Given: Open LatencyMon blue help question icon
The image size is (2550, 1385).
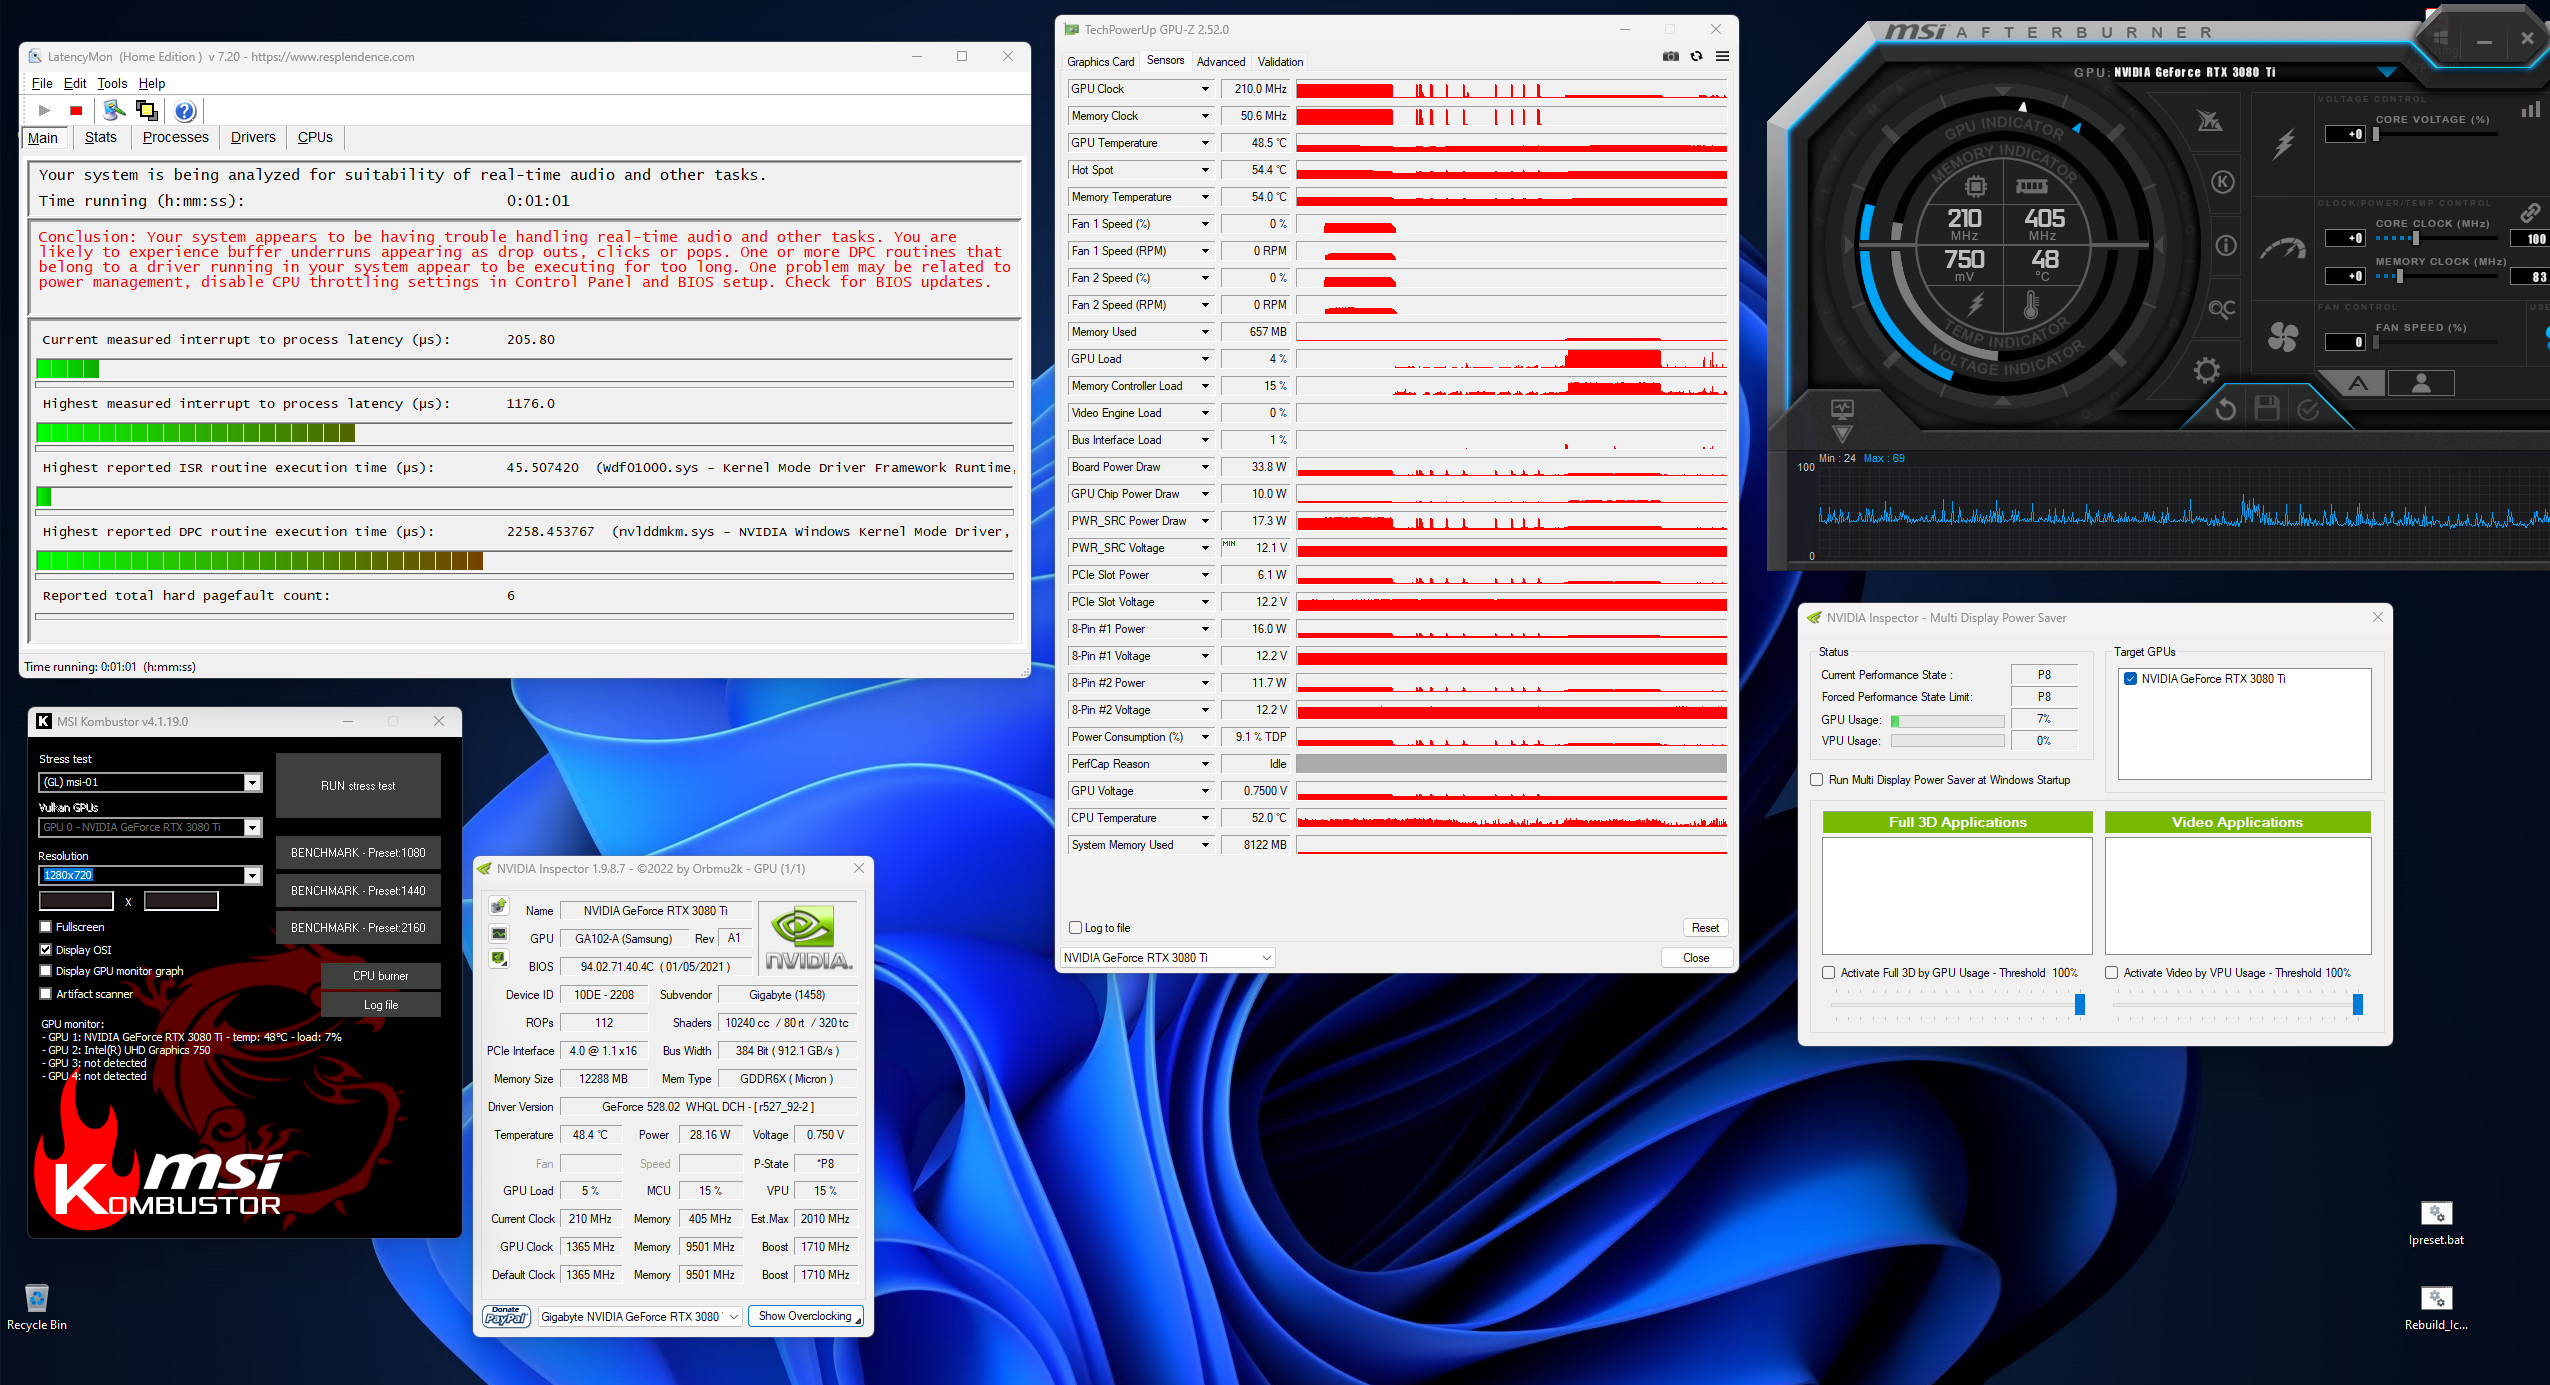Looking at the screenshot, I should click(185, 111).
